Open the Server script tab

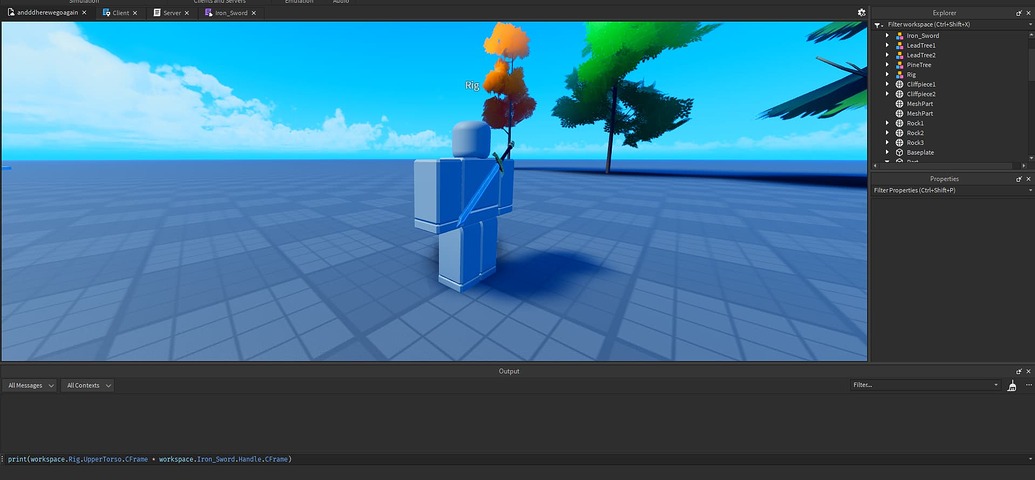pyautogui.click(x=172, y=13)
